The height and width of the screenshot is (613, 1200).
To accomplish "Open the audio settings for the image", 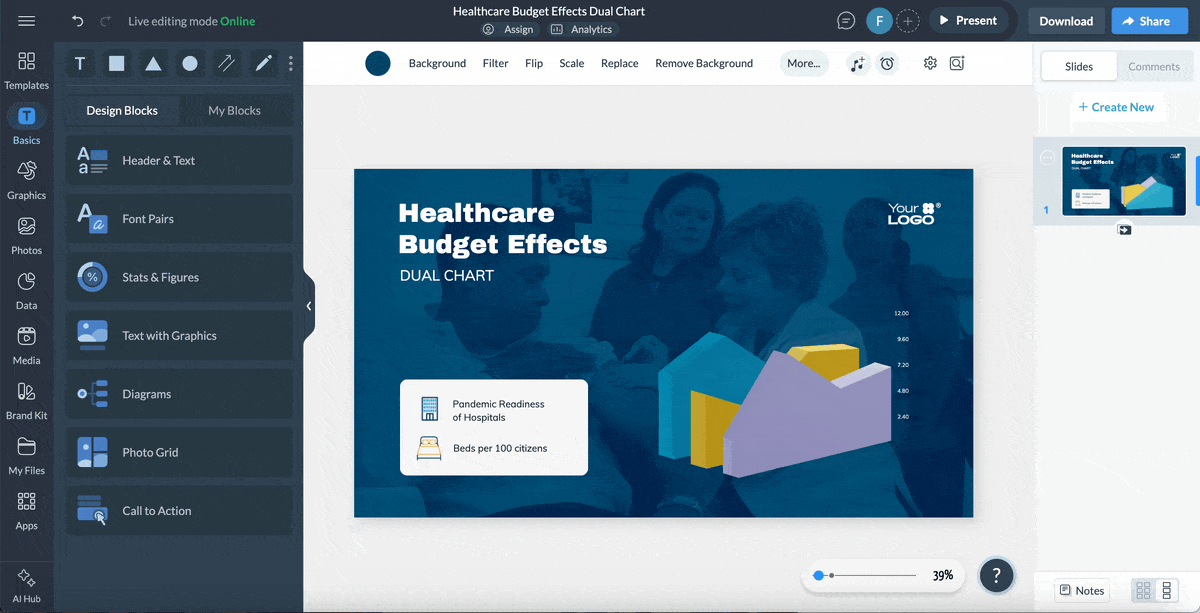I will click(x=857, y=63).
